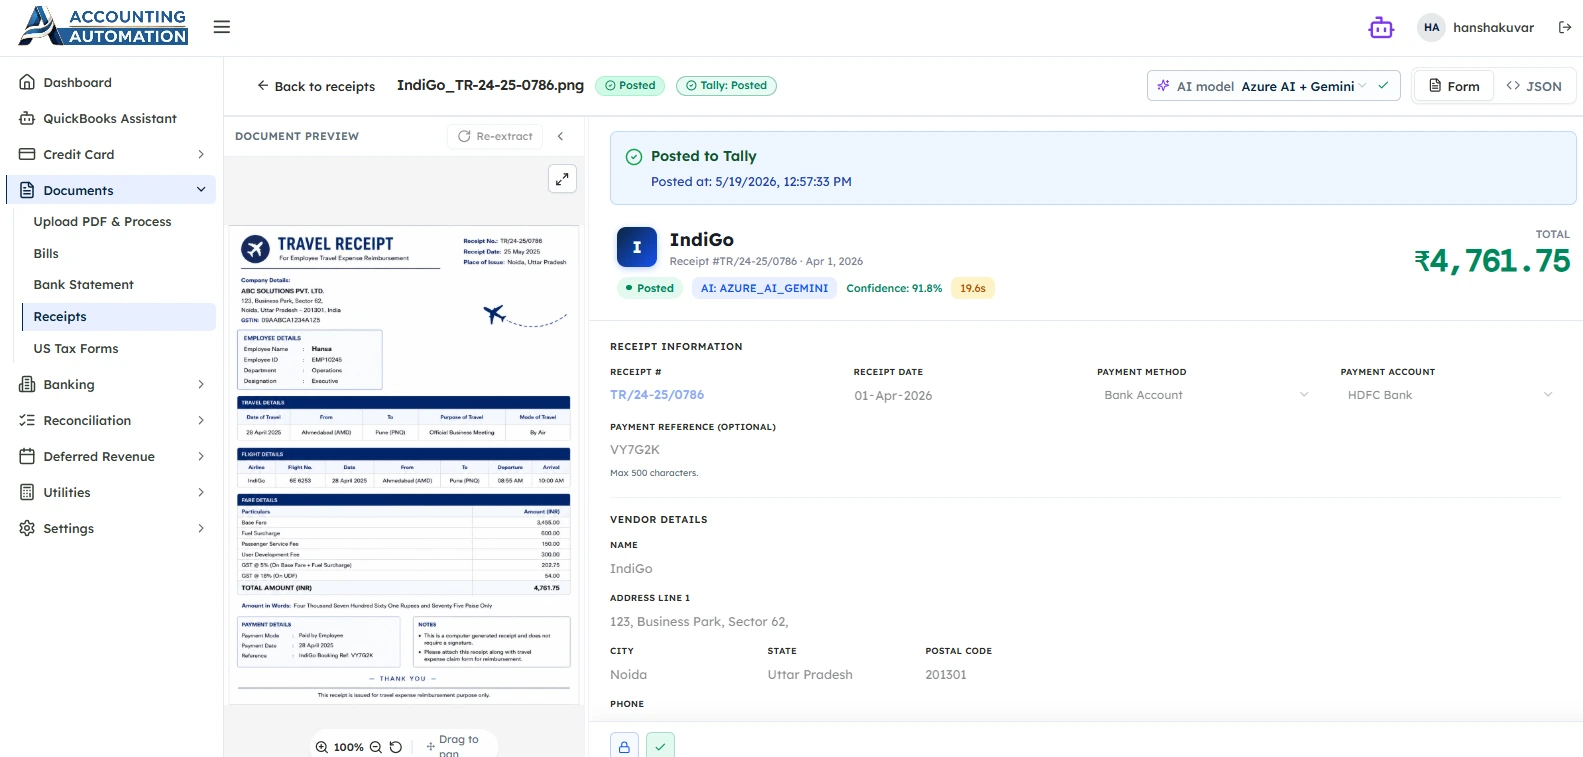Click the logout icon beside hanshakuvar
This screenshot has height=757, width=1583.
pyautogui.click(x=1565, y=28)
